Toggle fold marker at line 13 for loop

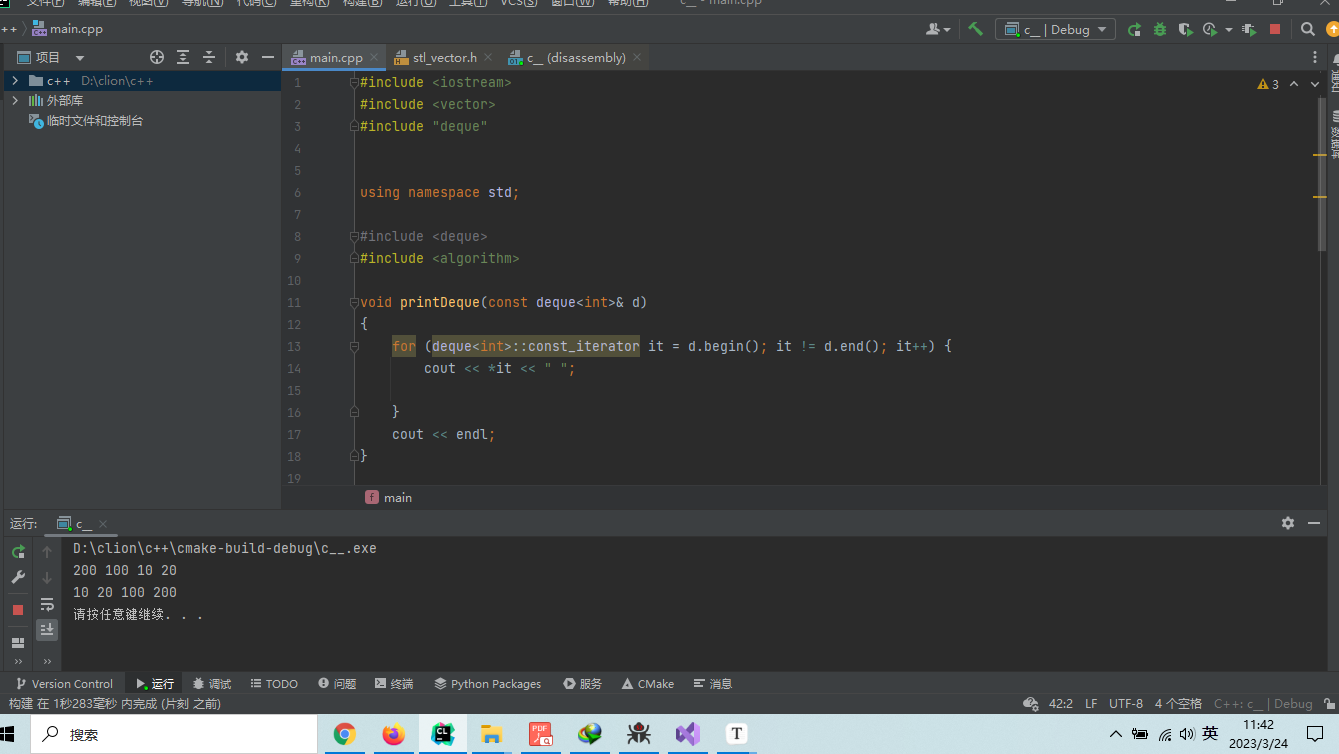pyautogui.click(x=354, y=346)
